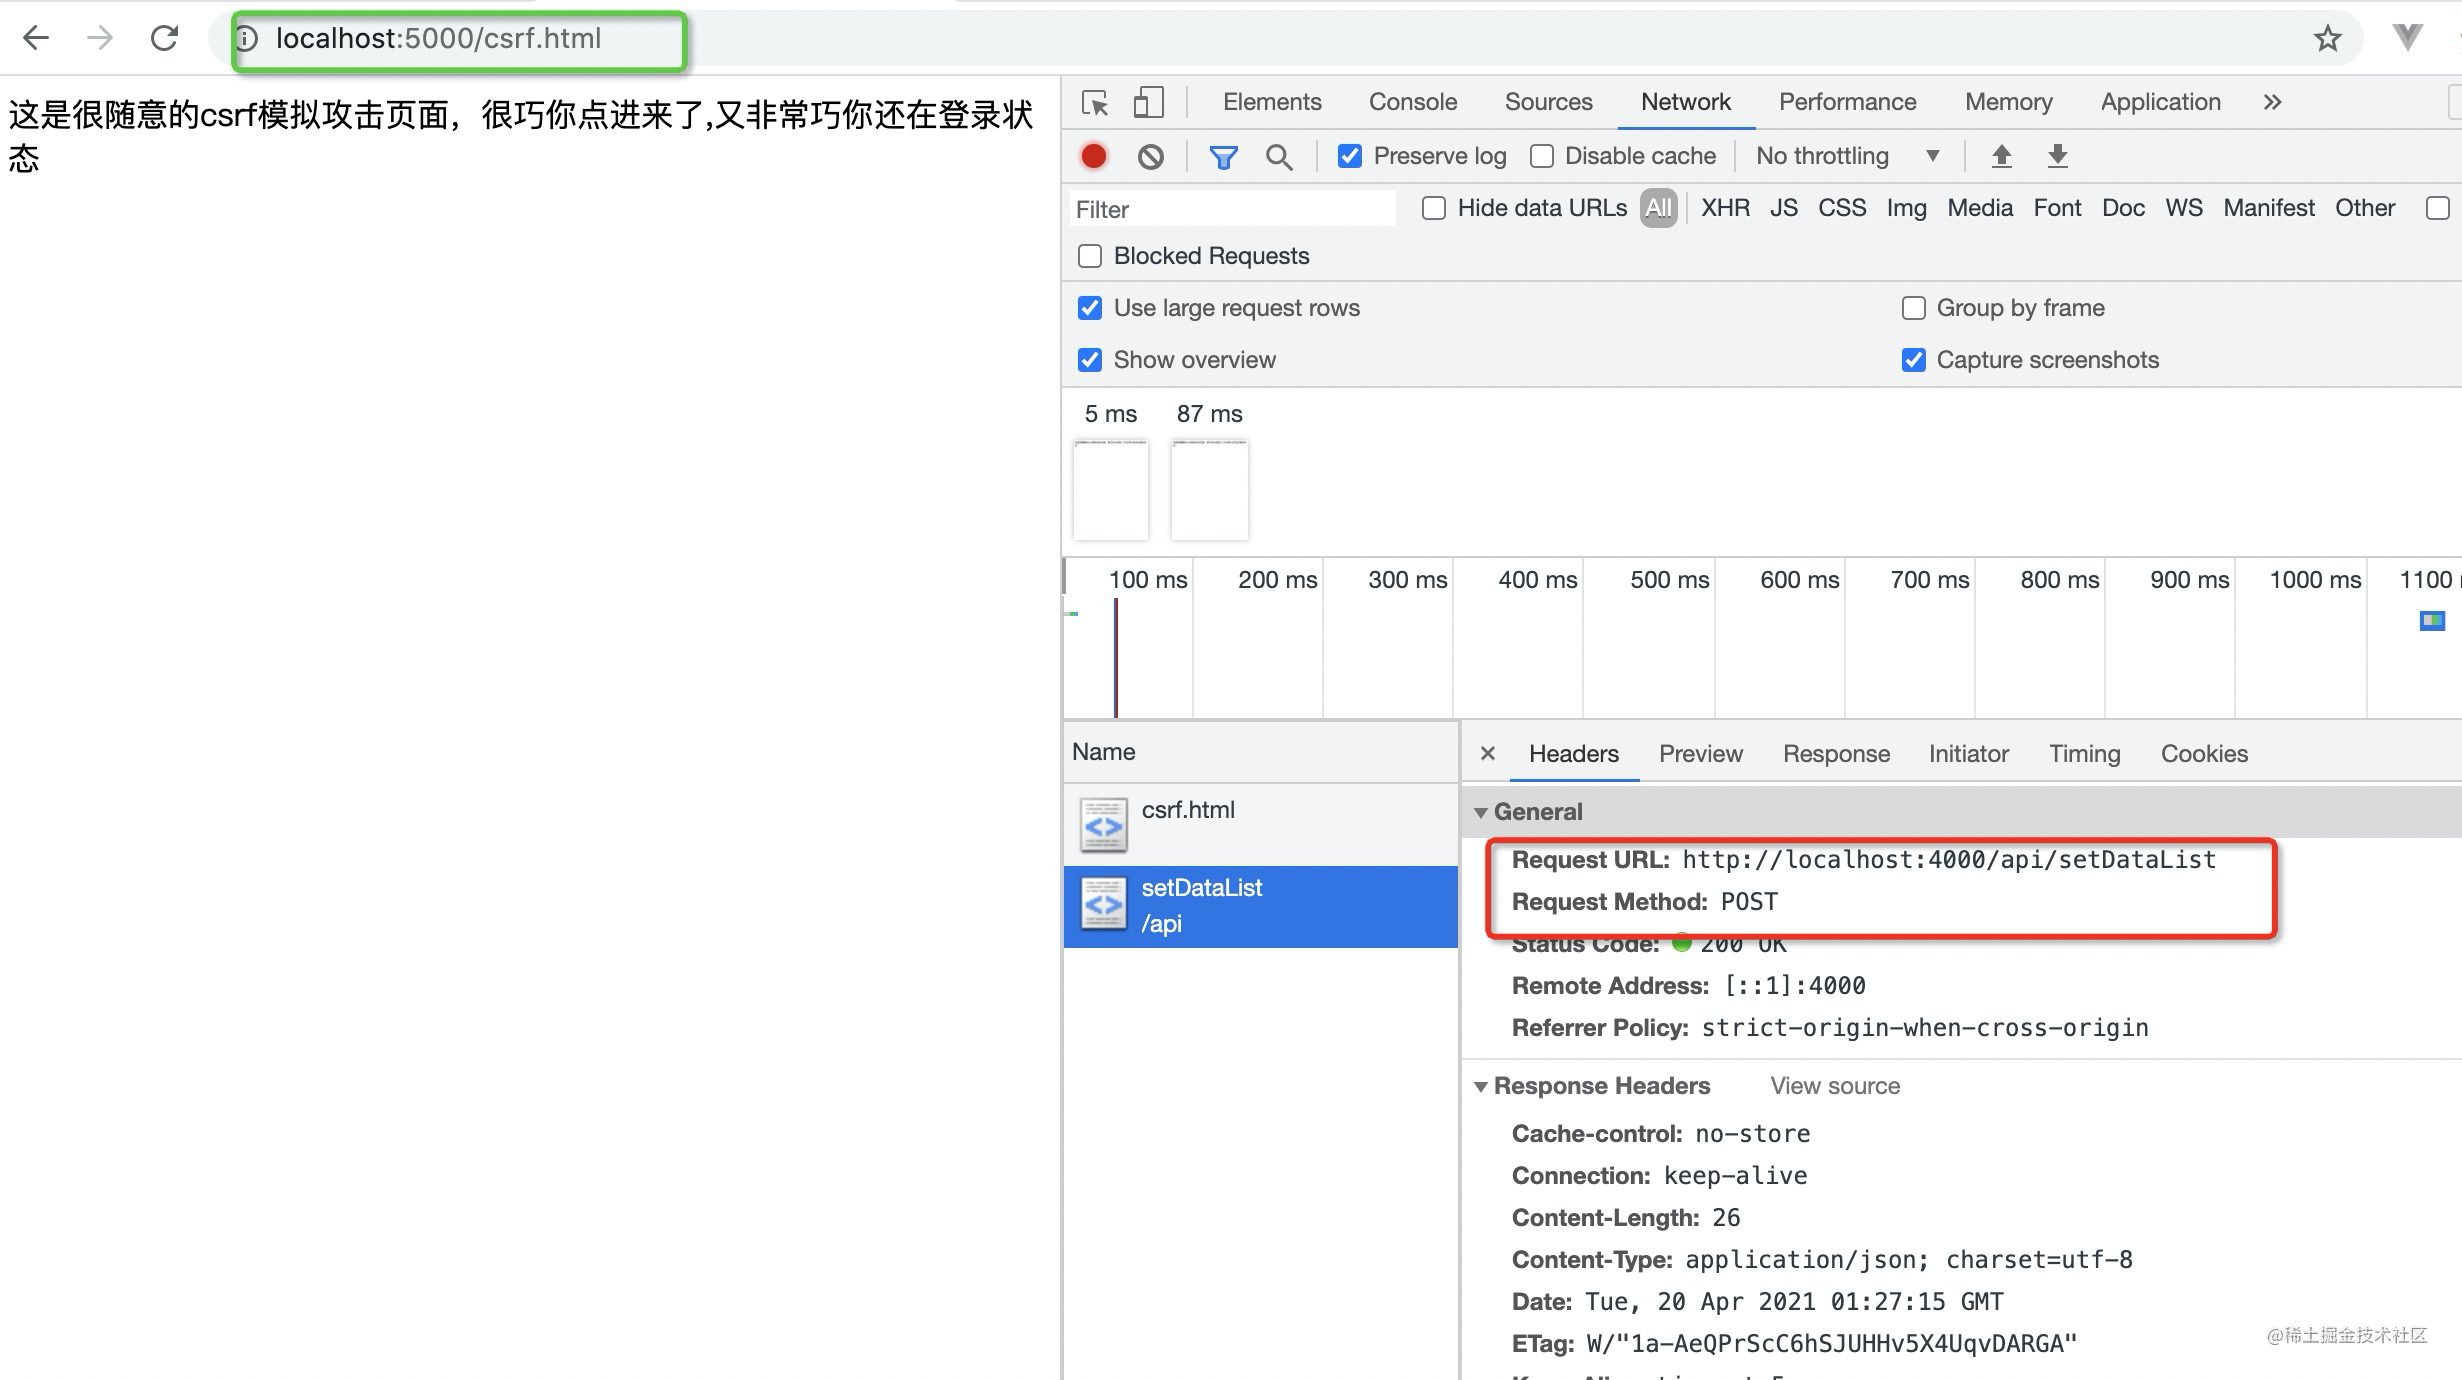2462x1380 pixels.
Task: Reload the page with the refresh icon
Action: point(164,38)
